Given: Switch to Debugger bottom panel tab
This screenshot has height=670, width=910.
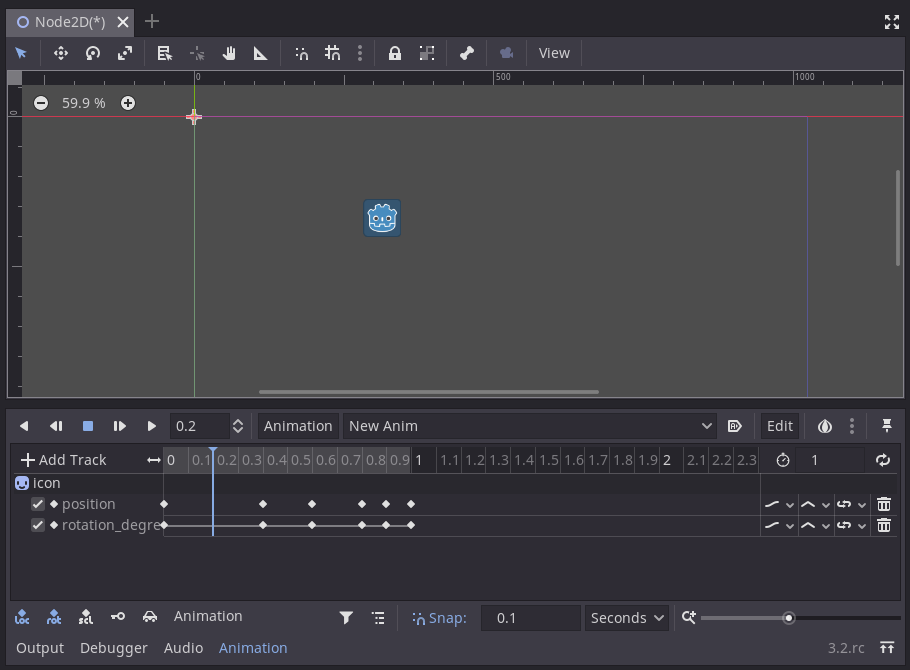Looking at the screenshot, I should click(x=114, y=648).
